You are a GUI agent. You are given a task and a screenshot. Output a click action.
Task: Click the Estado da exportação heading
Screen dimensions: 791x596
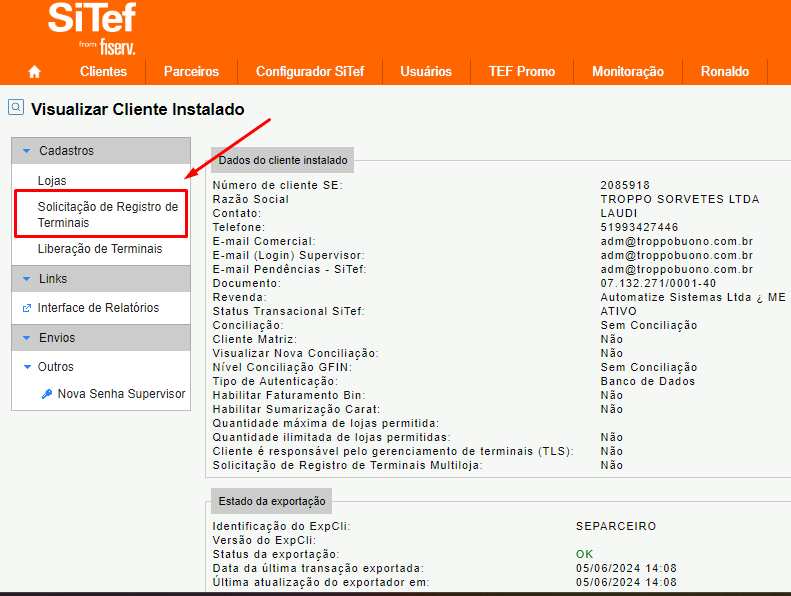[272, 501]
